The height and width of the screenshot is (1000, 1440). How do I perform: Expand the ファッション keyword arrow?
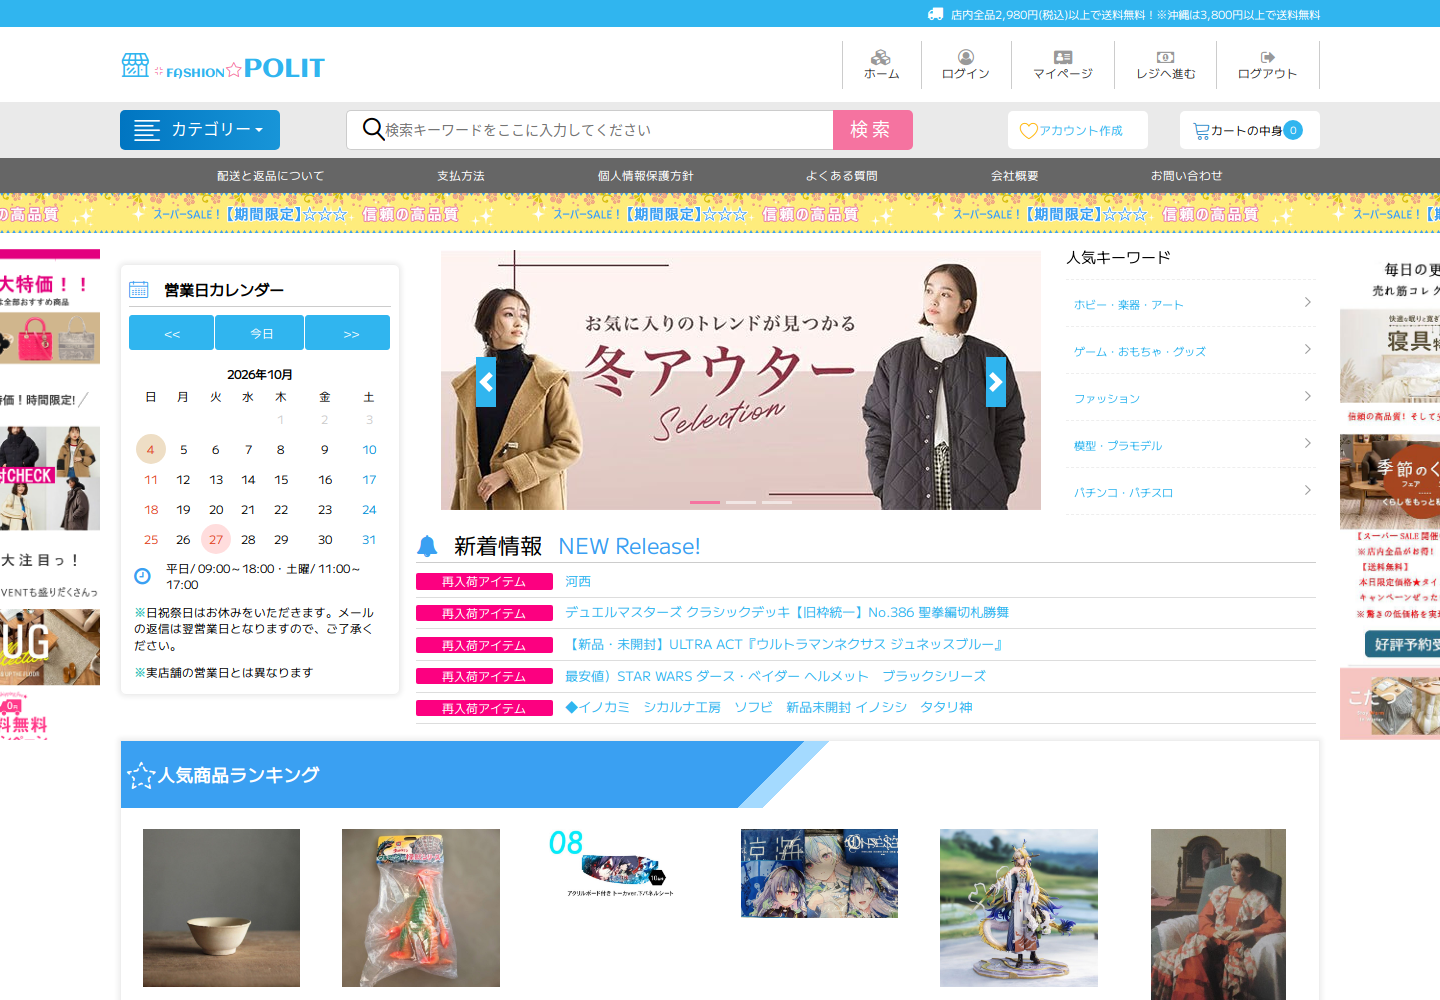1308,397
